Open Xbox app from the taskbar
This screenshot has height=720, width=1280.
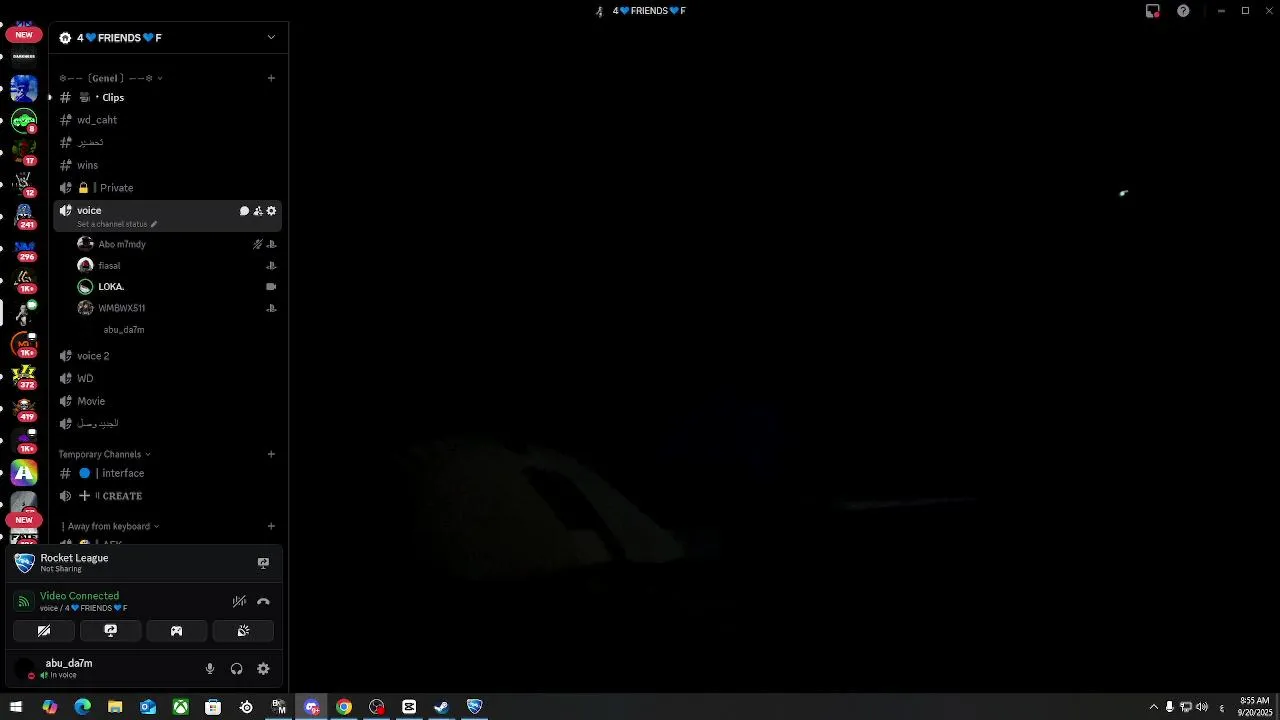[x=180, y=707]
